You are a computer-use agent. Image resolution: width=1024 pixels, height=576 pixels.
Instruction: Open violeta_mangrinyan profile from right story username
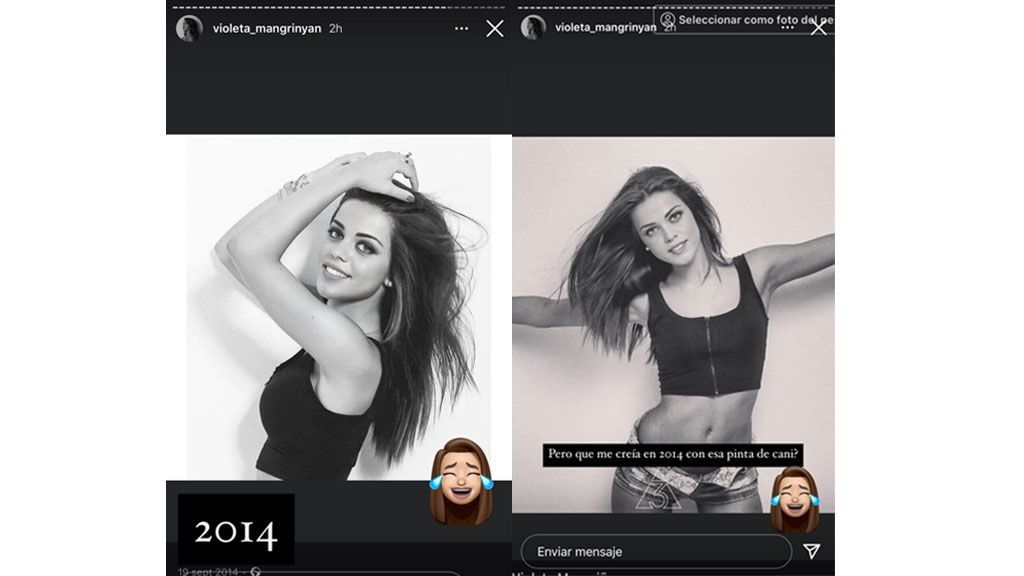(x=605, y=28)
